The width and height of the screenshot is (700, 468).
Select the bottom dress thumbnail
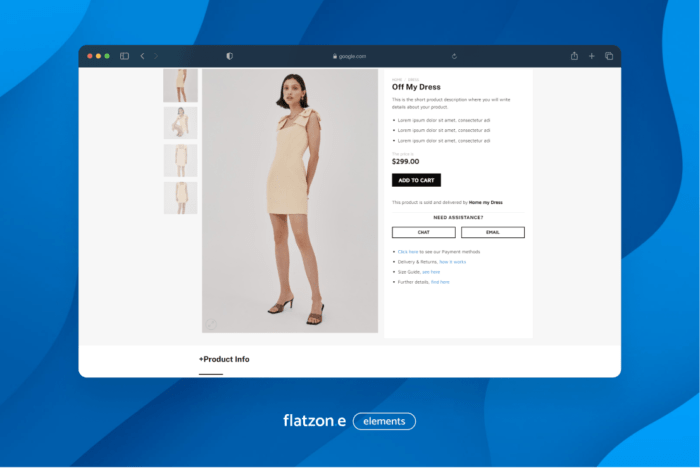click(x=180, y=196)
